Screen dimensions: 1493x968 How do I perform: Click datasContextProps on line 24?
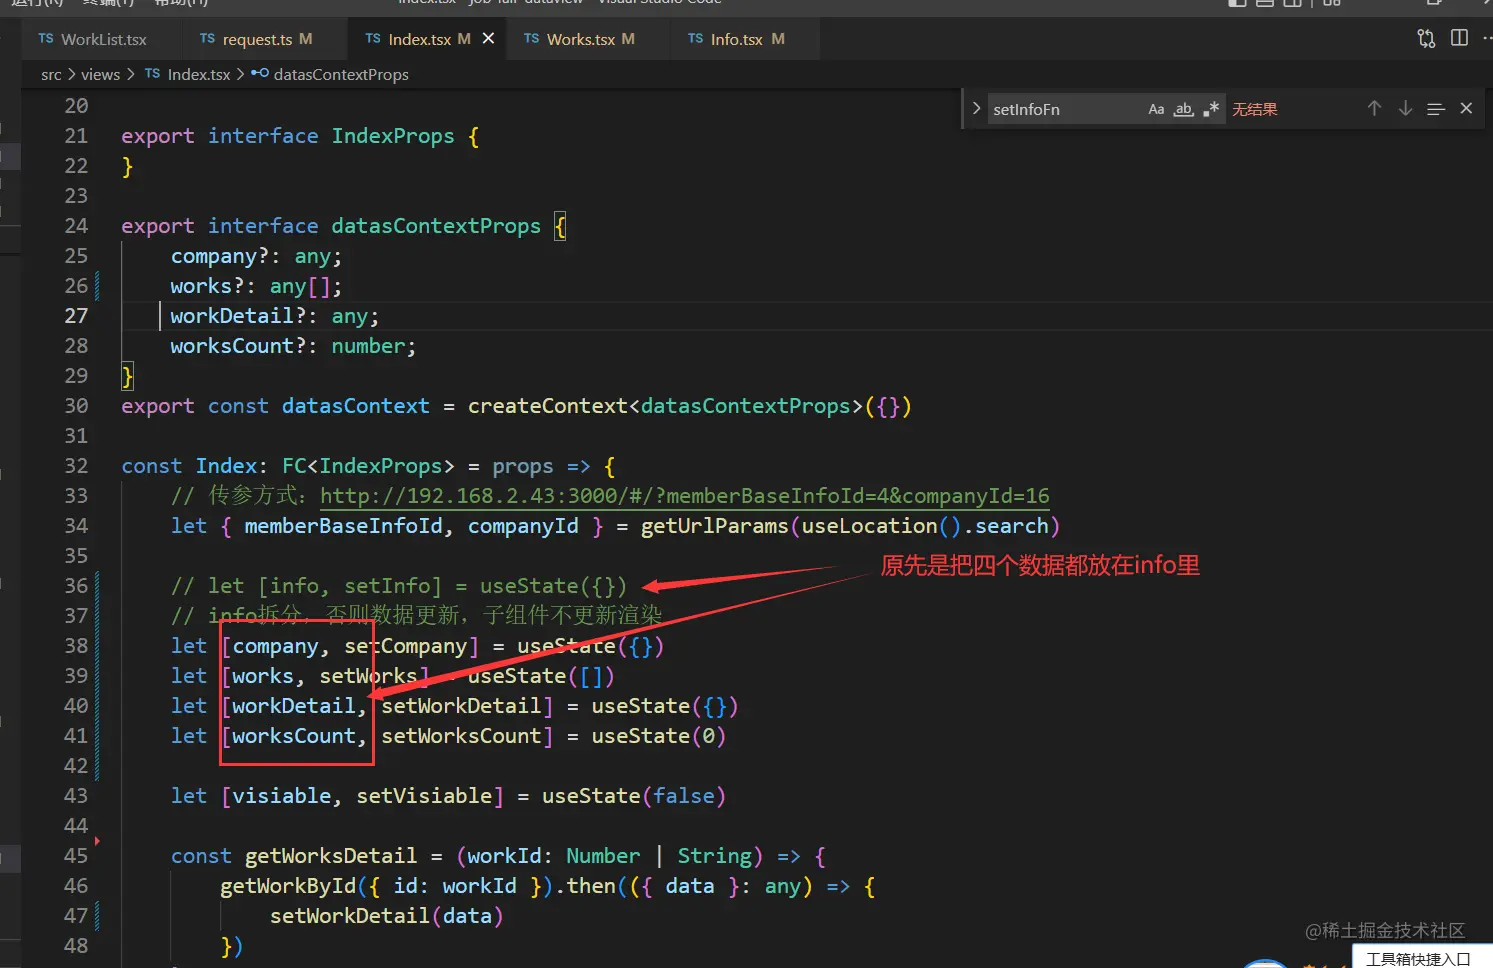click(x=436, y=226)
